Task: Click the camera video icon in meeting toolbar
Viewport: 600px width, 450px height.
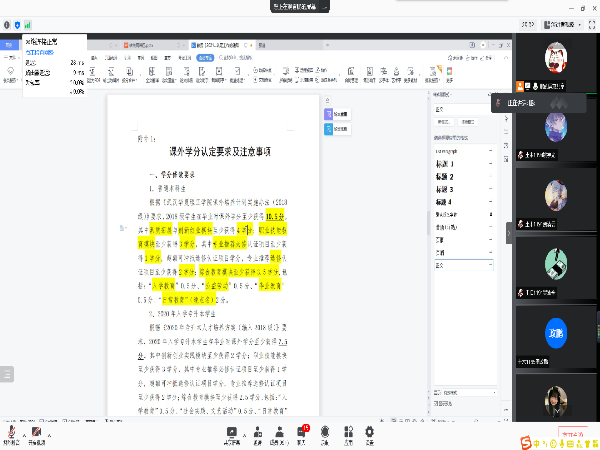Action: [x=36, y=431]
